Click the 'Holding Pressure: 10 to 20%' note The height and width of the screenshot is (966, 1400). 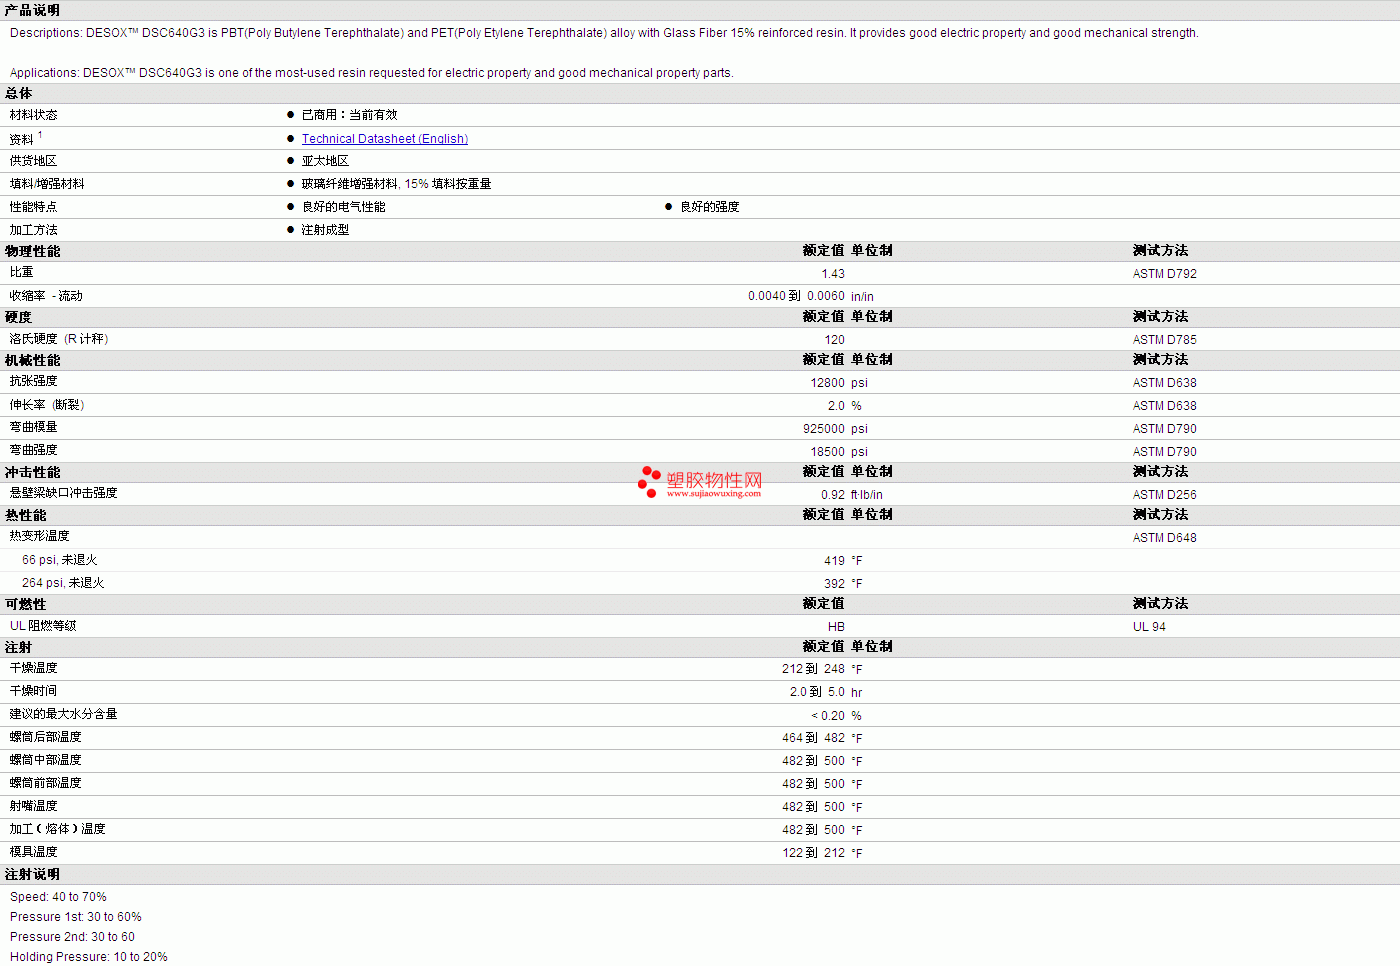pyautogui.click(x=89, y=957)
